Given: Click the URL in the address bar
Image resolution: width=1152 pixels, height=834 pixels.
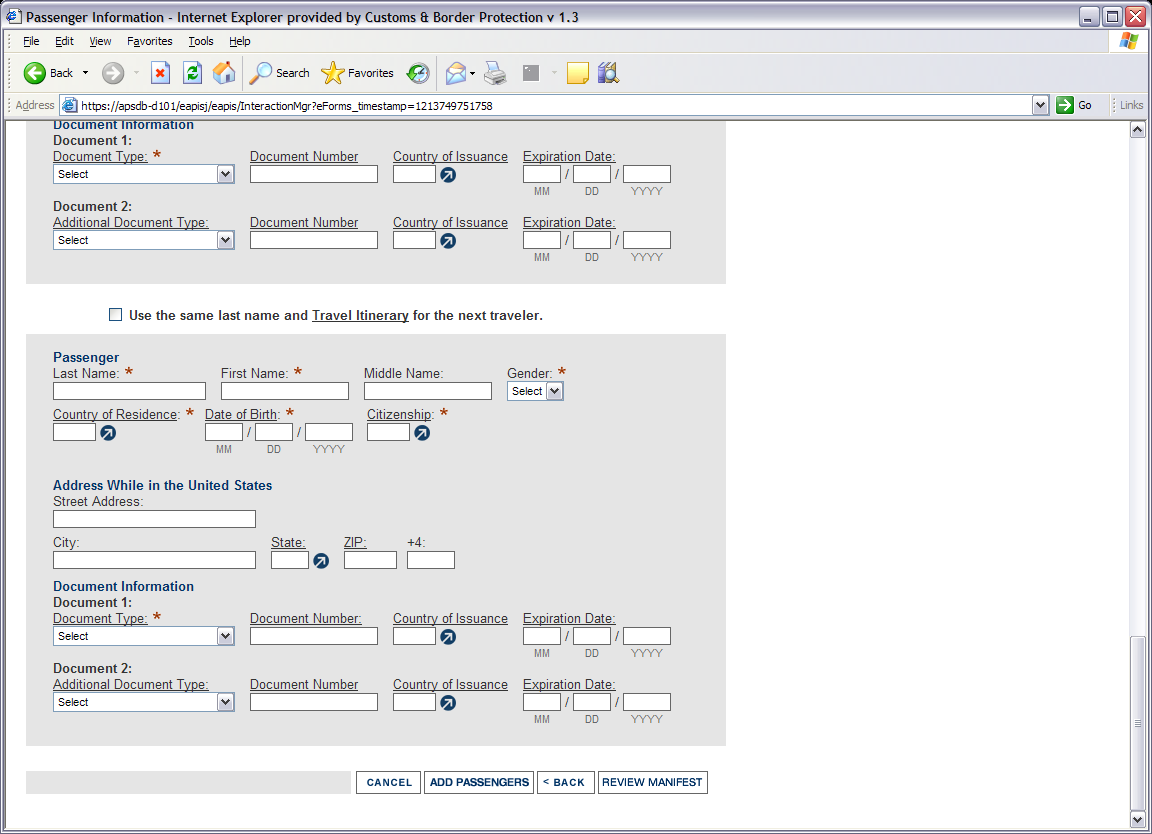Looking at the screenshot, I should (x=287, y=106).
